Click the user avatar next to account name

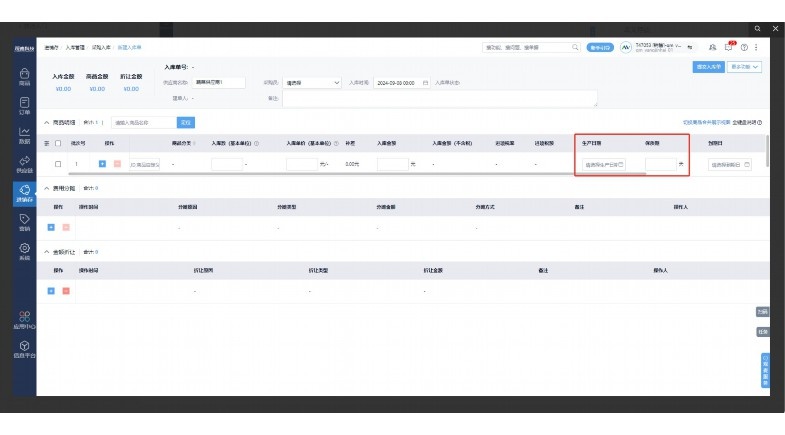625,47
